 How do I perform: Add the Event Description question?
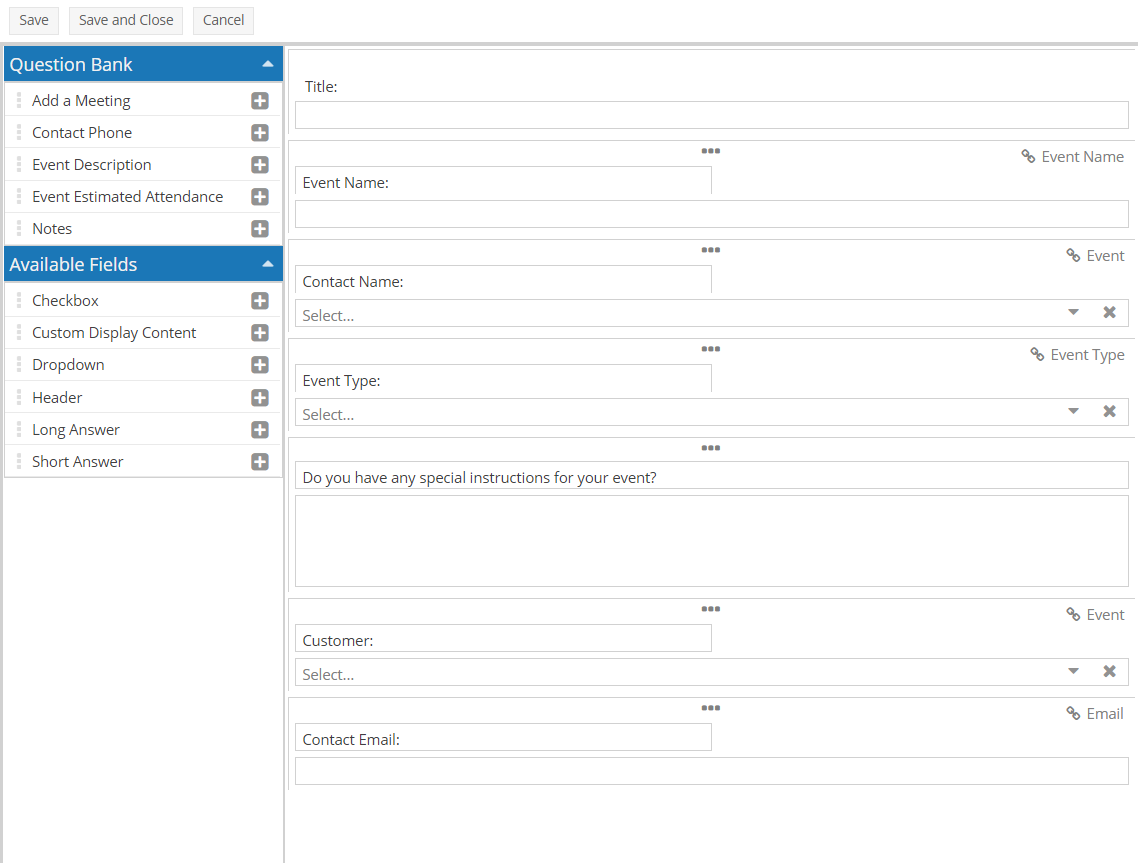tap(260, 165)
